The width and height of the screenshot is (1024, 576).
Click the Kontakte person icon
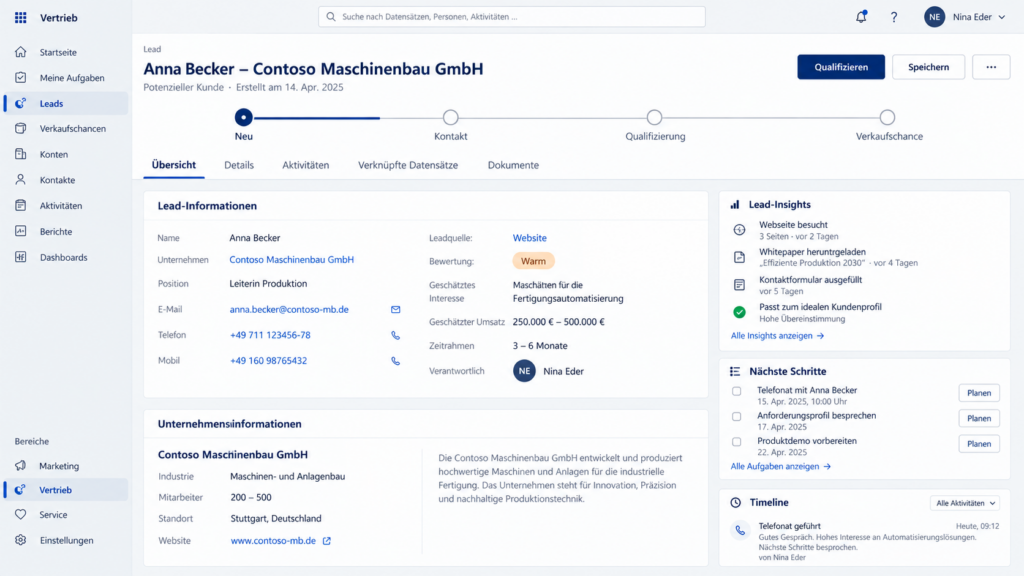21,180
